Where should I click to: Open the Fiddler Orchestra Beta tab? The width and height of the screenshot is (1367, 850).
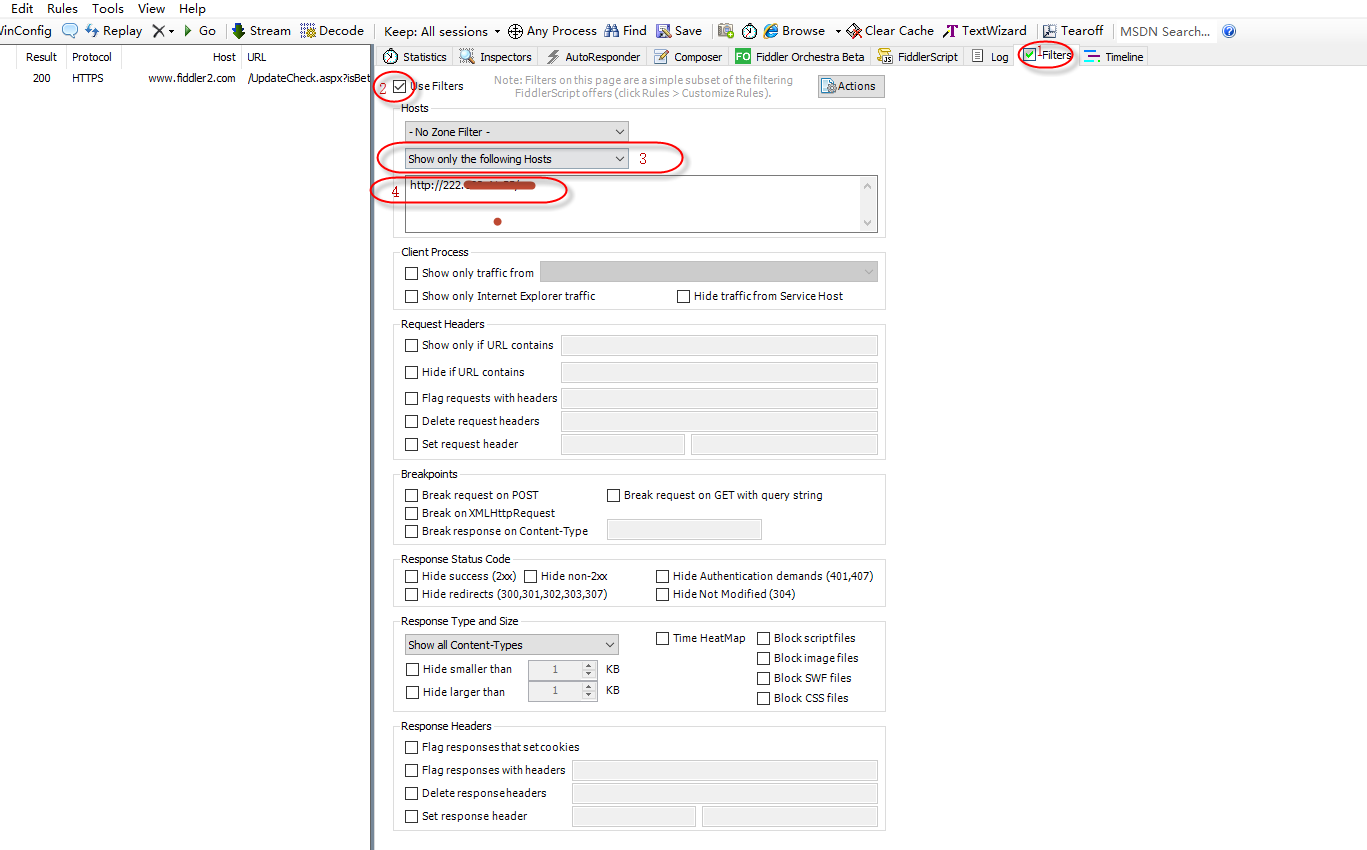coord(800,57)
